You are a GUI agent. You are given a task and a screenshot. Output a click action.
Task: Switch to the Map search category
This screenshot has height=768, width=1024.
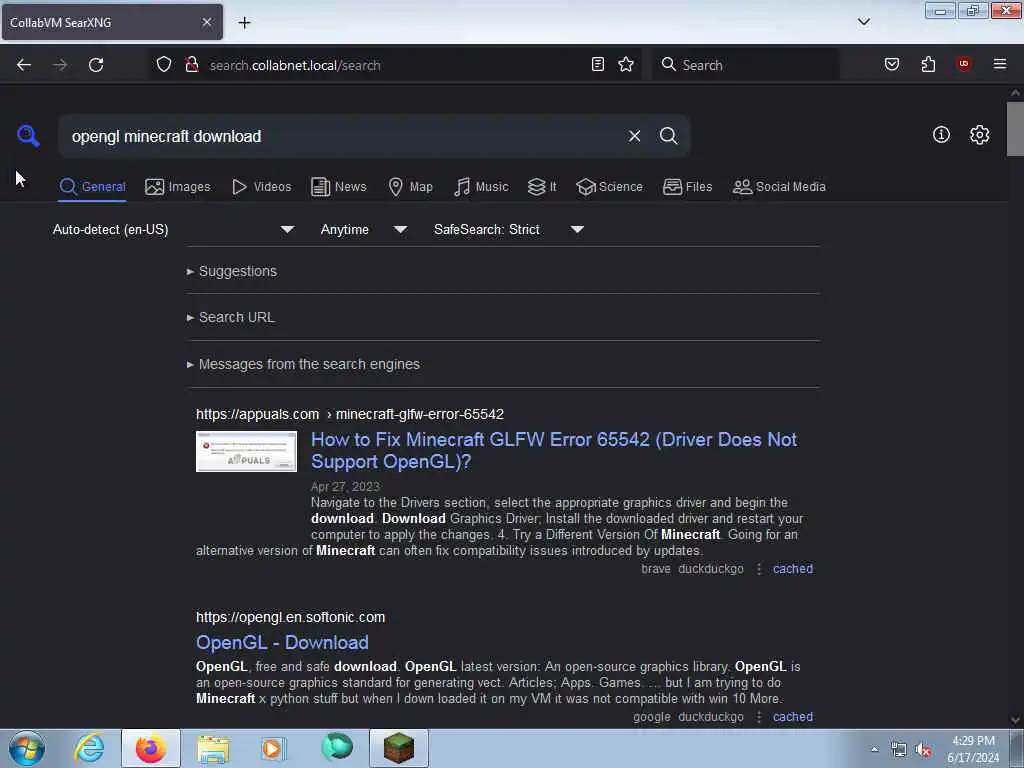coord(411,187)
